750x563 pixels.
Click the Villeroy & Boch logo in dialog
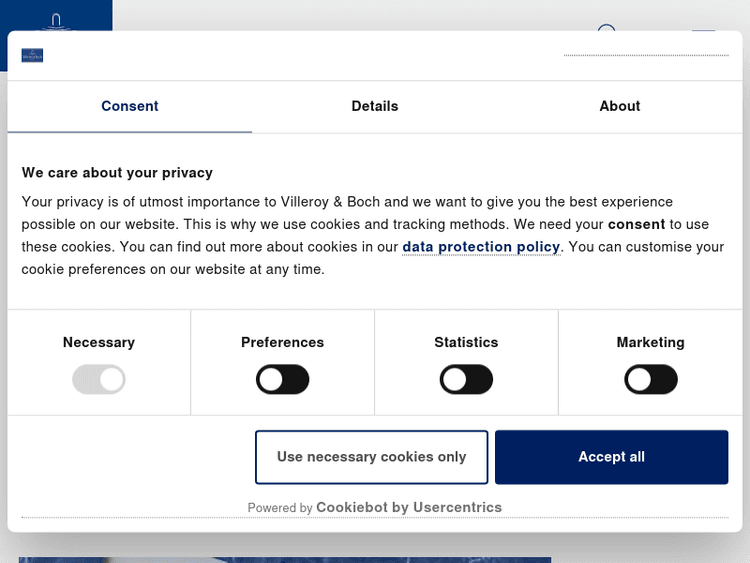click(32, 55)
